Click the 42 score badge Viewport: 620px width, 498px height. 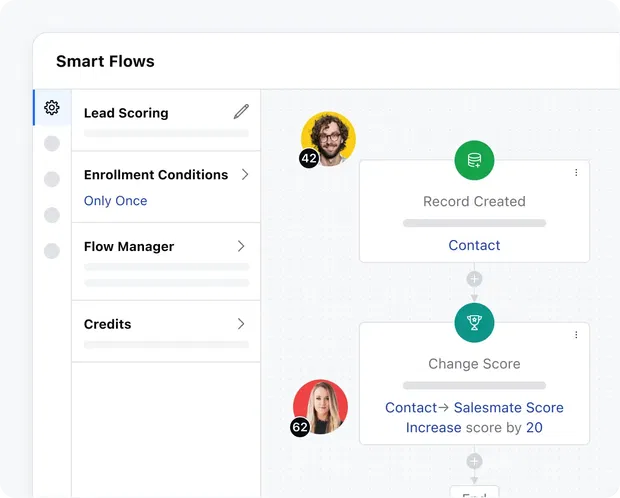point(309,158)
